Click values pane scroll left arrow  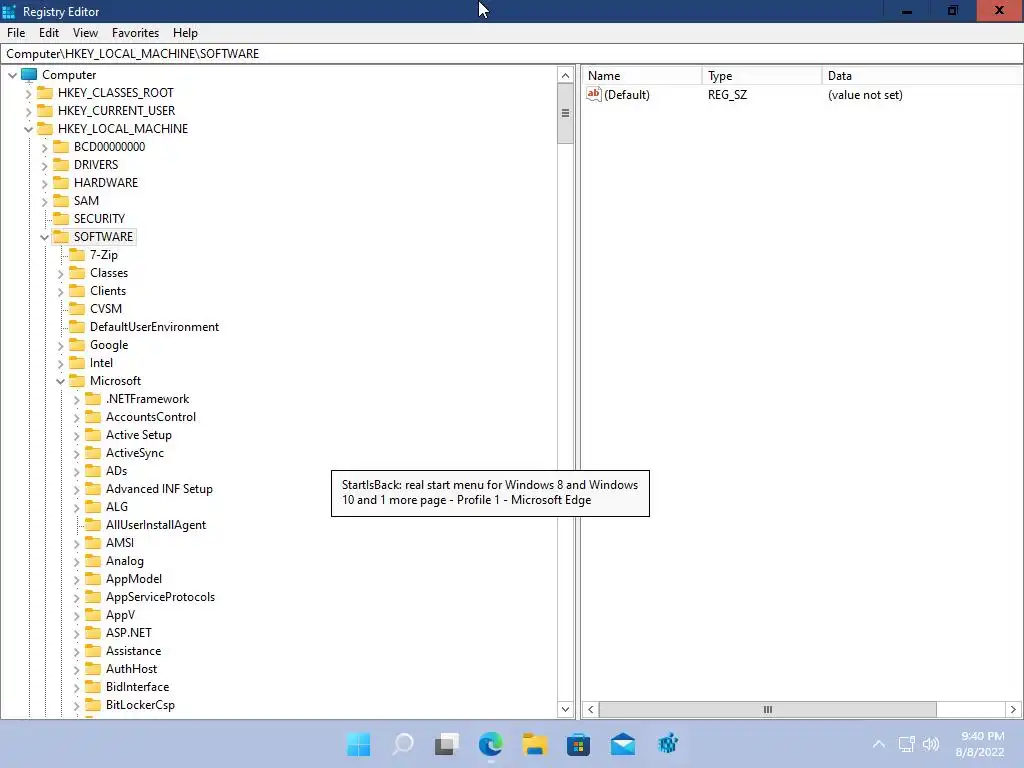(590, 709)
